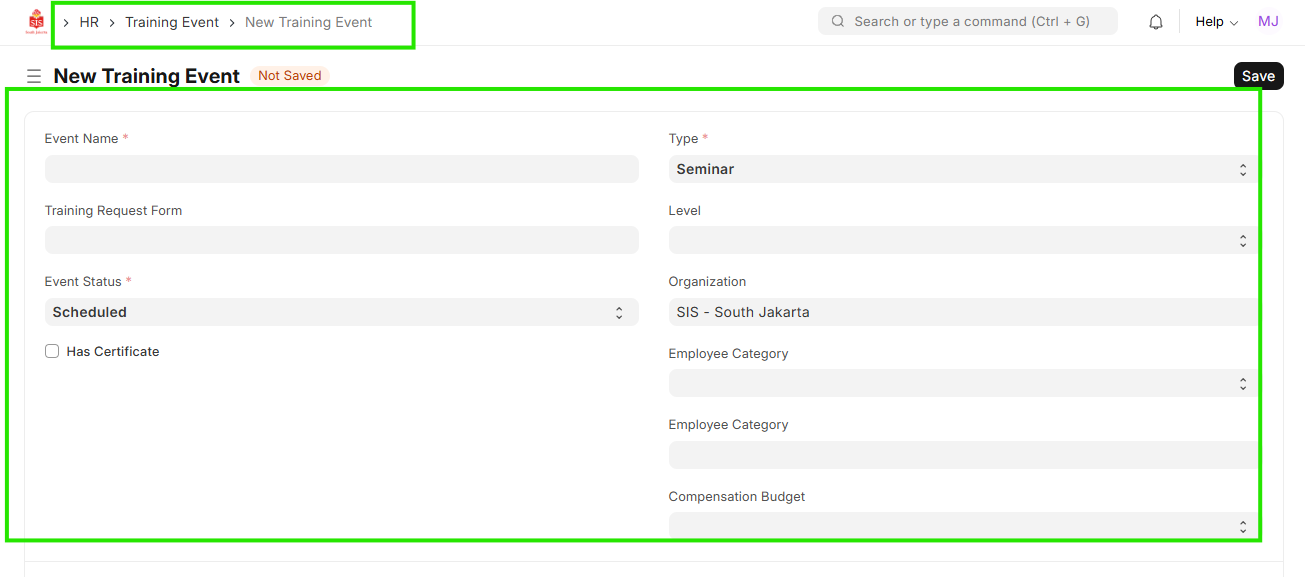Click the search magnifier icon

click(838, 21)
